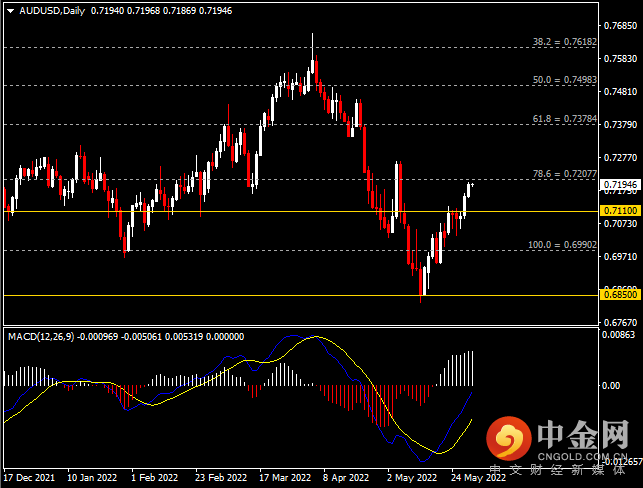Select the 78.6 = 0.72077 Fibonacci label
Image resolution: width=643 pixels, height=488 pixels.
(x=565, y=174)
